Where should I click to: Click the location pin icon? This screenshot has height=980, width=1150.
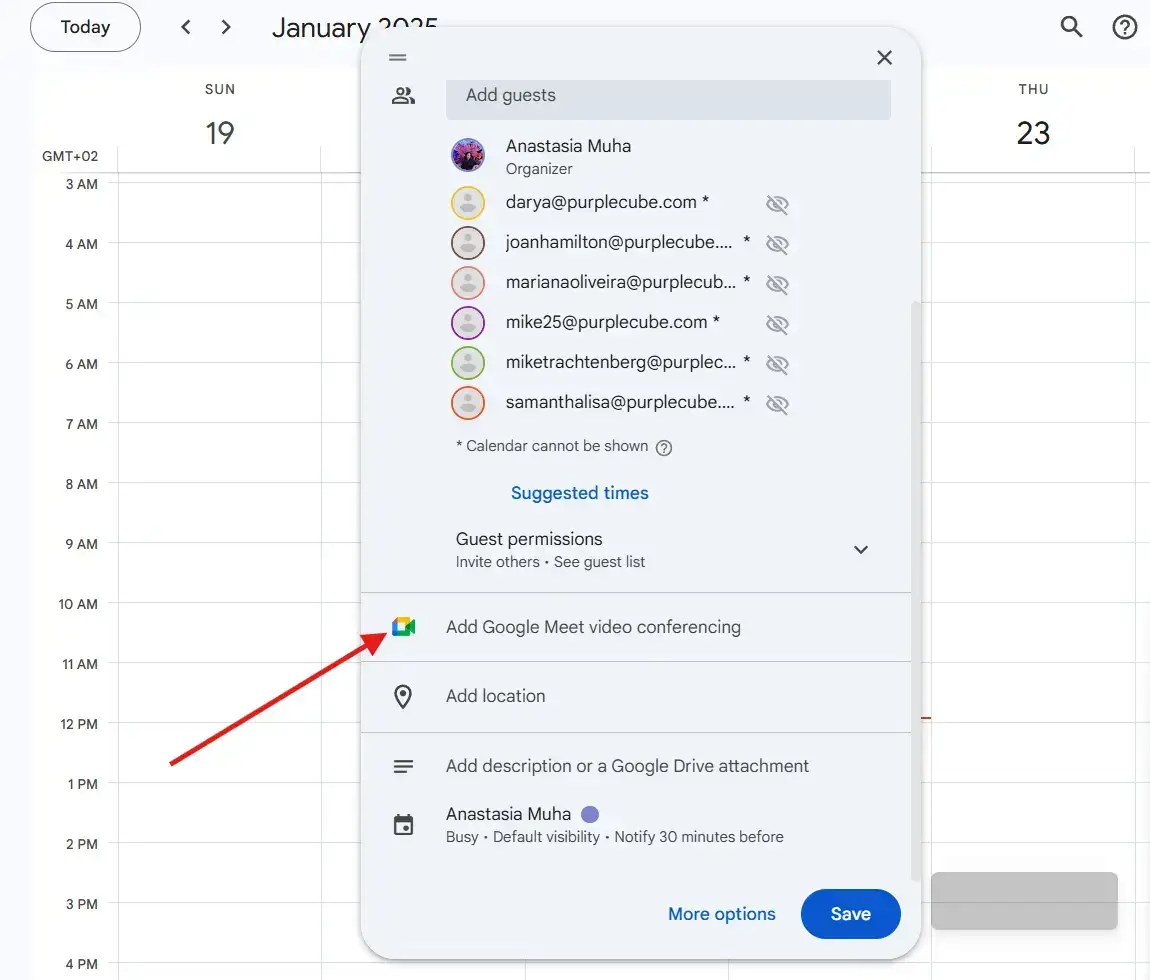[403, 696]
